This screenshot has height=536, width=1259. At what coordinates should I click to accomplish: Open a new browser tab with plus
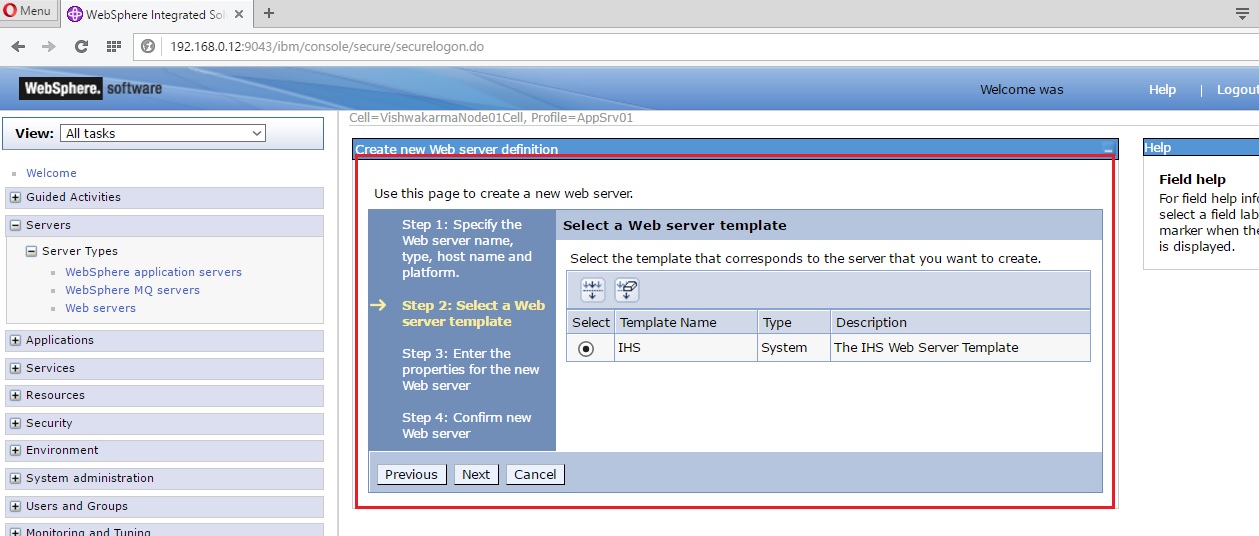[269, 13]
